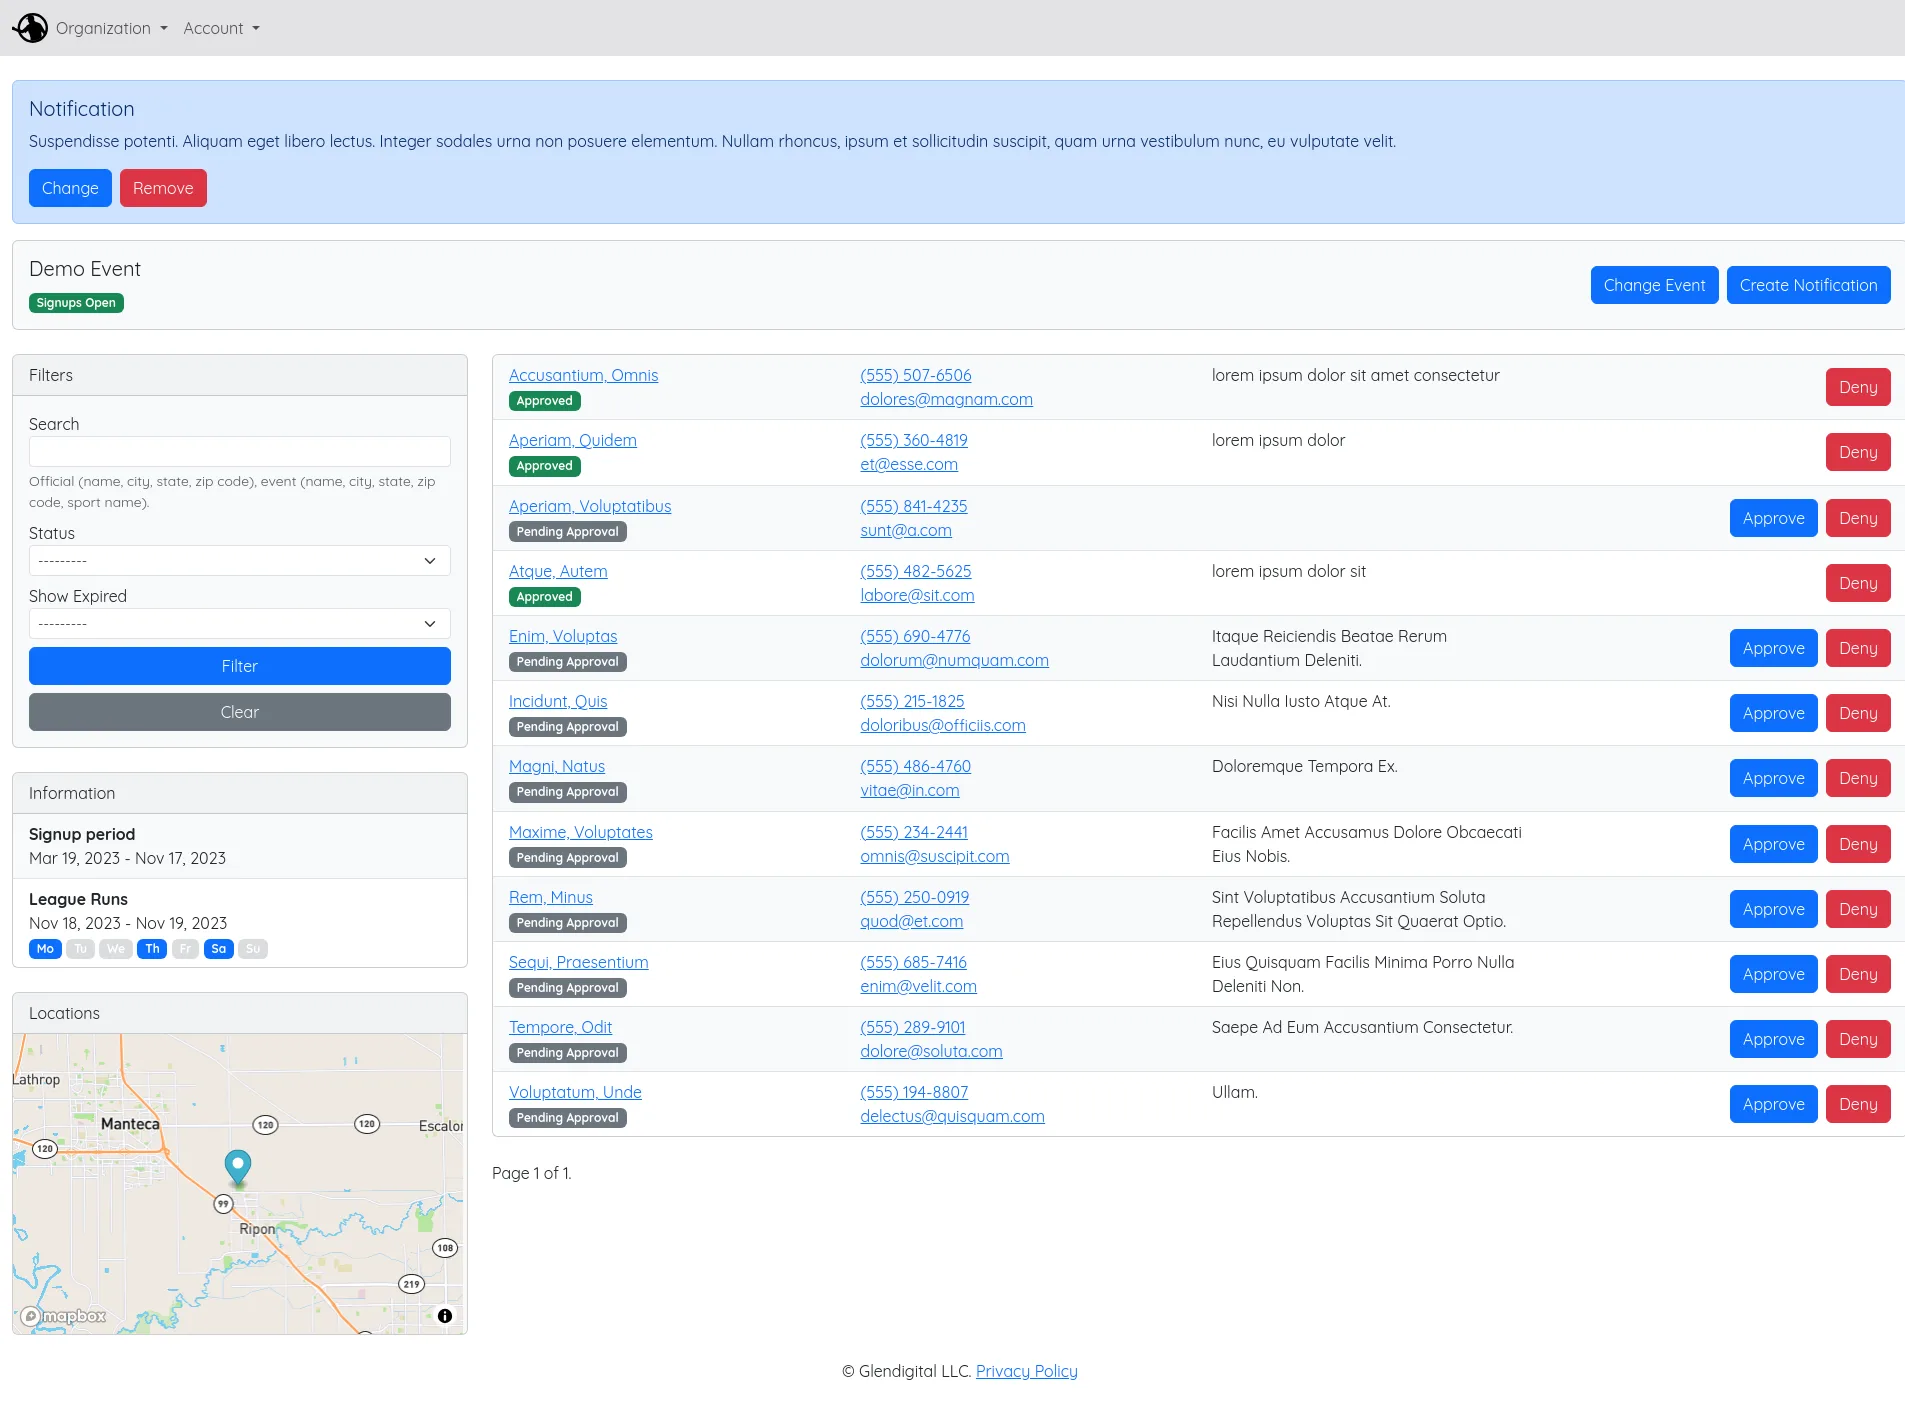Click the blue Filter button
The height and width of the screenshot is (1407, 1905).
click(x=239, y=666)
